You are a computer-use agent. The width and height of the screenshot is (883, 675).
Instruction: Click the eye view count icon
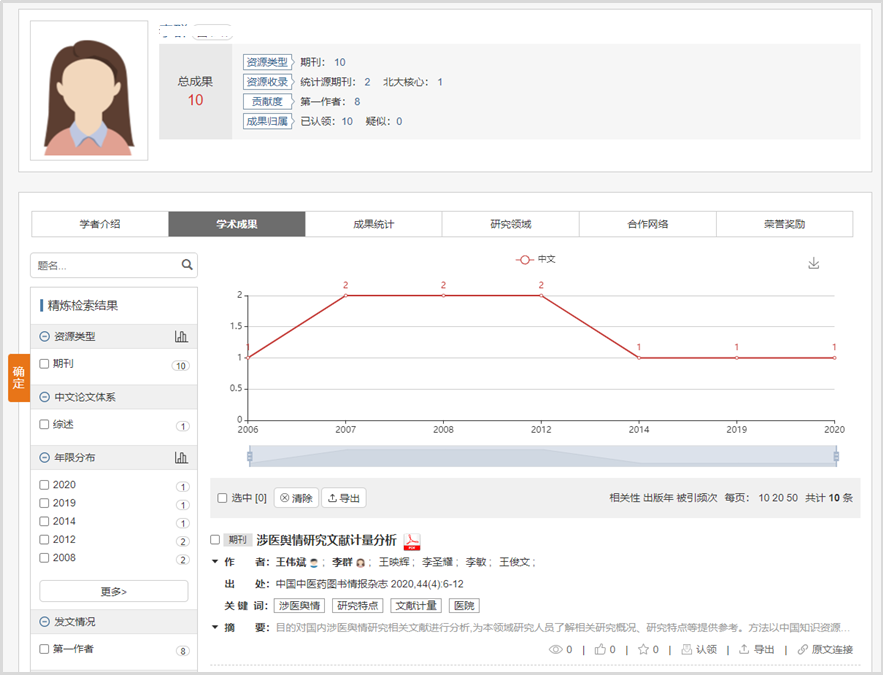(557, 650)
